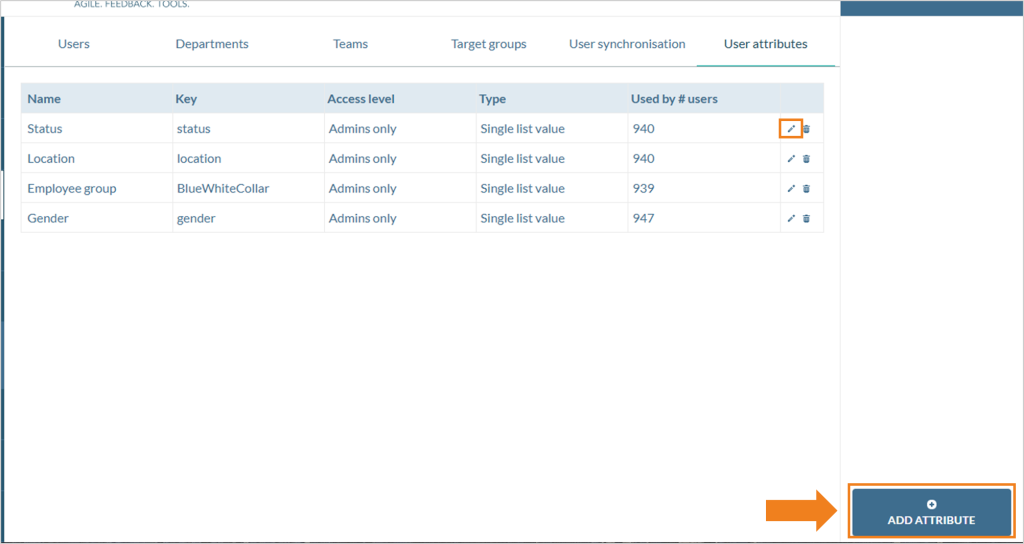Screen dimensions: 1024x544
Task: Delete the Employee group attribute trash icon
Action: 807,188
